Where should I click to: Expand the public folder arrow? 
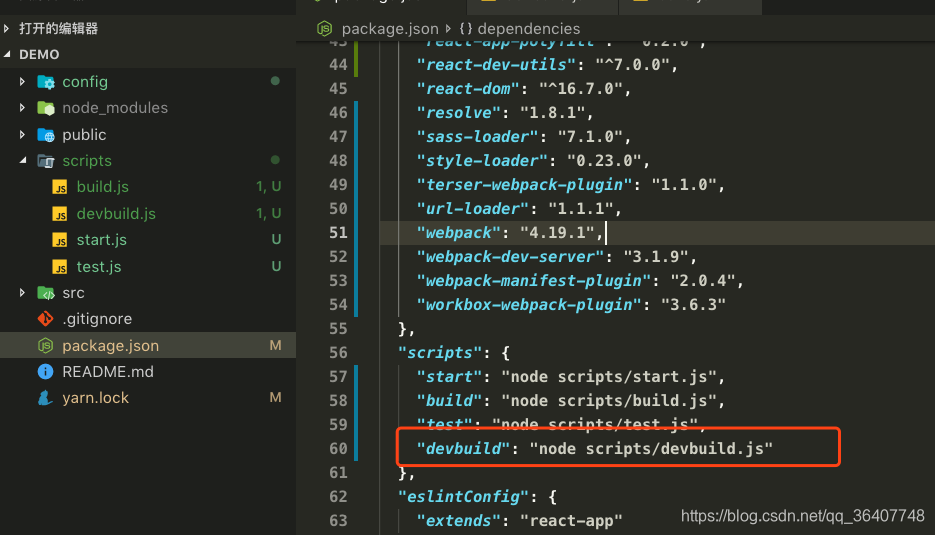point(22,135)
